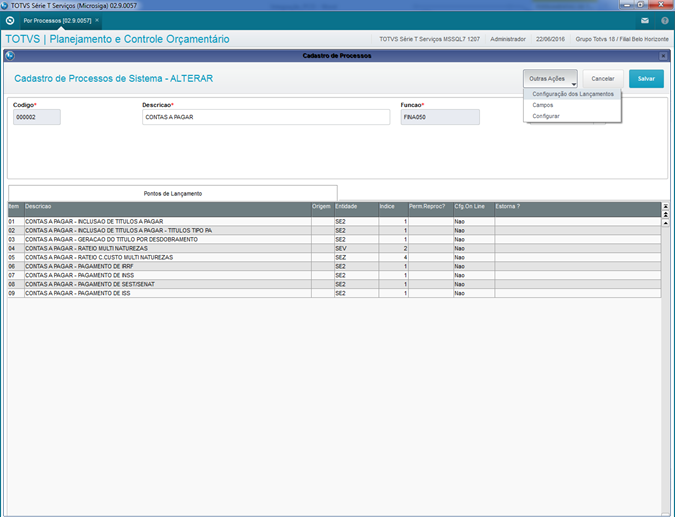This screenshot has height=517, width=675.
Task: Select row TITULOS TIPO PA
Action: tap(334, 230)
